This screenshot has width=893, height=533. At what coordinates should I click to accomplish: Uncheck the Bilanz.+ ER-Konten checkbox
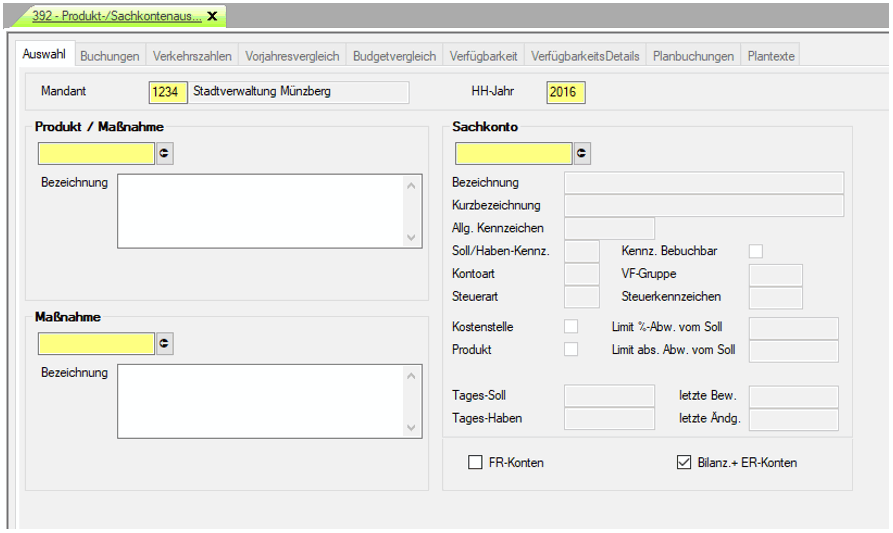(x=684, y=462)
